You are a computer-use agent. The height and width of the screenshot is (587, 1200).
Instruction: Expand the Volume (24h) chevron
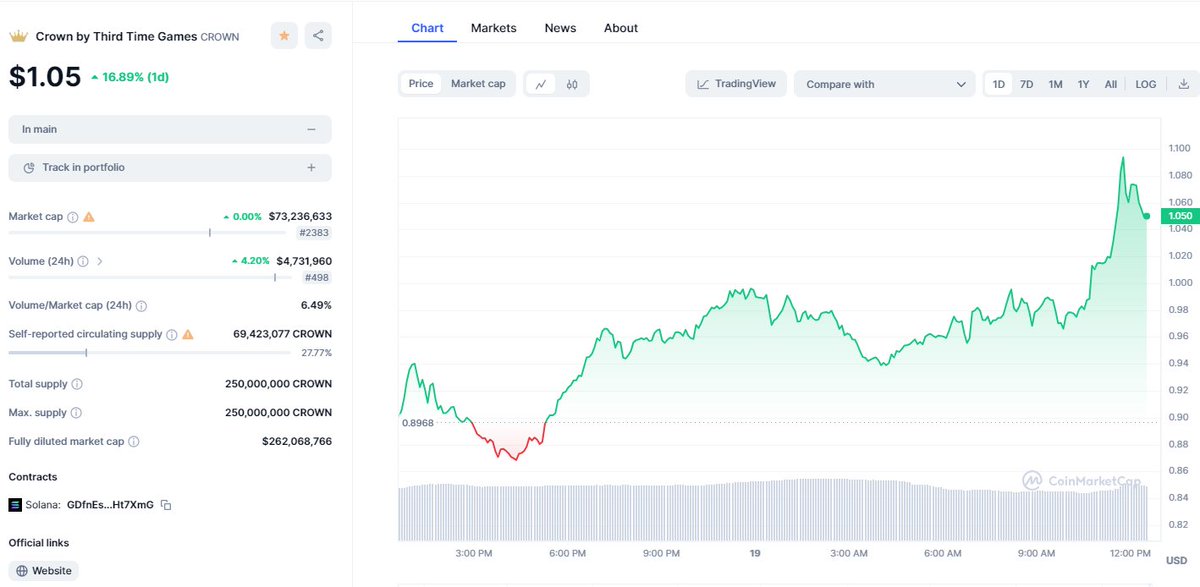tap(99, 261)
